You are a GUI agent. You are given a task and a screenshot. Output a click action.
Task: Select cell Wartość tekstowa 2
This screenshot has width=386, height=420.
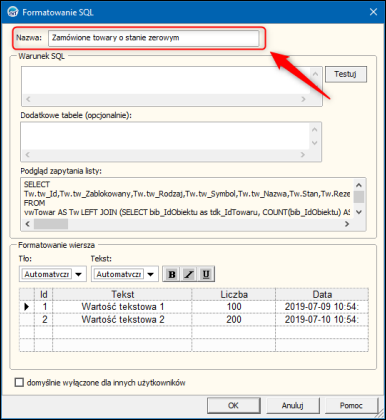point(122,320)
